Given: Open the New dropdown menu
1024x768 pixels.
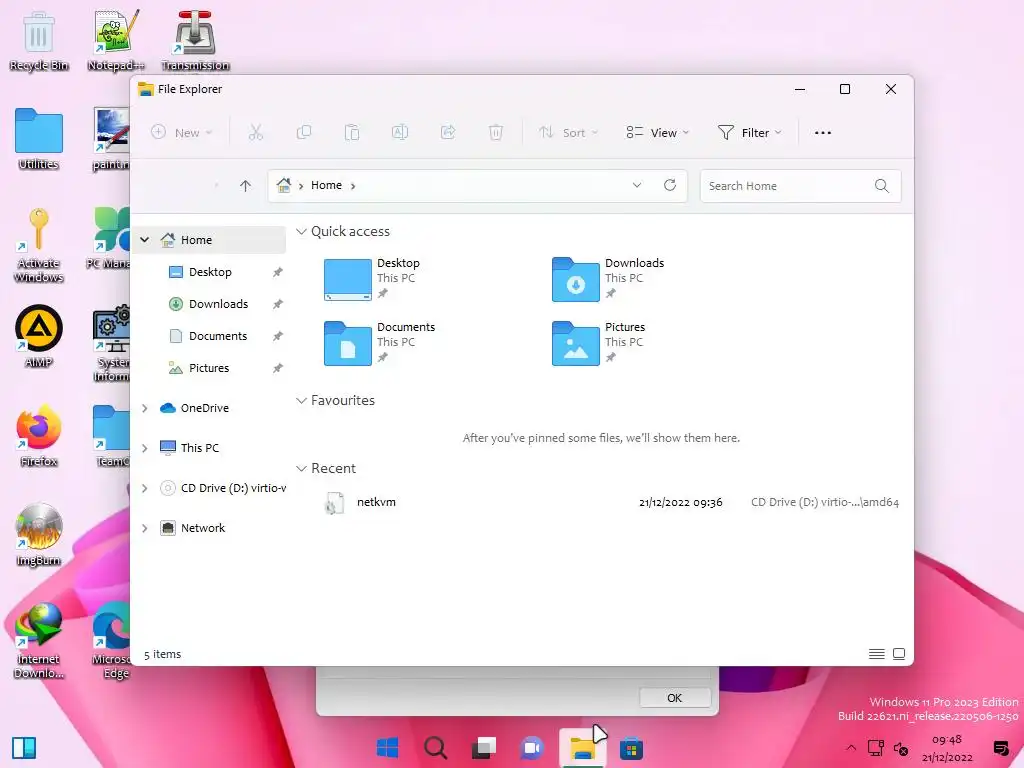Looking at the screenshot, I should pyautogui.click(x=182, y=133).
